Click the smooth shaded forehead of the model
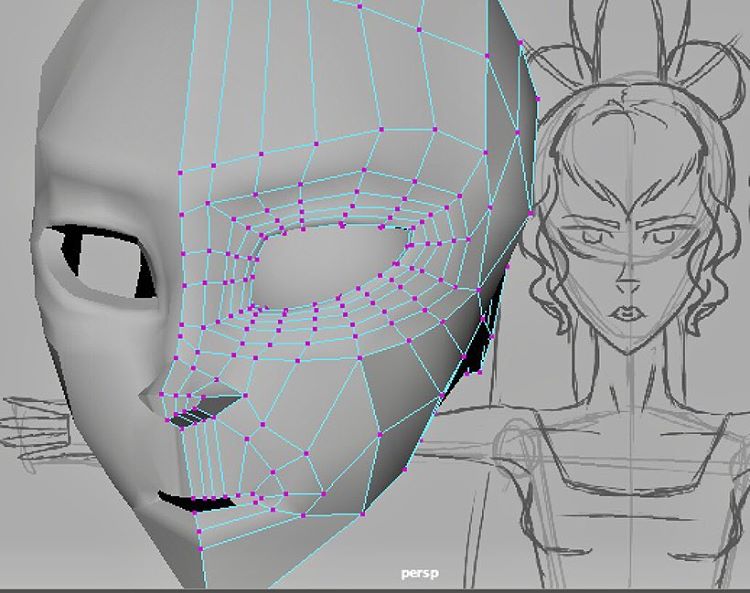Screen dimensions: 750x593 [110, 120]
